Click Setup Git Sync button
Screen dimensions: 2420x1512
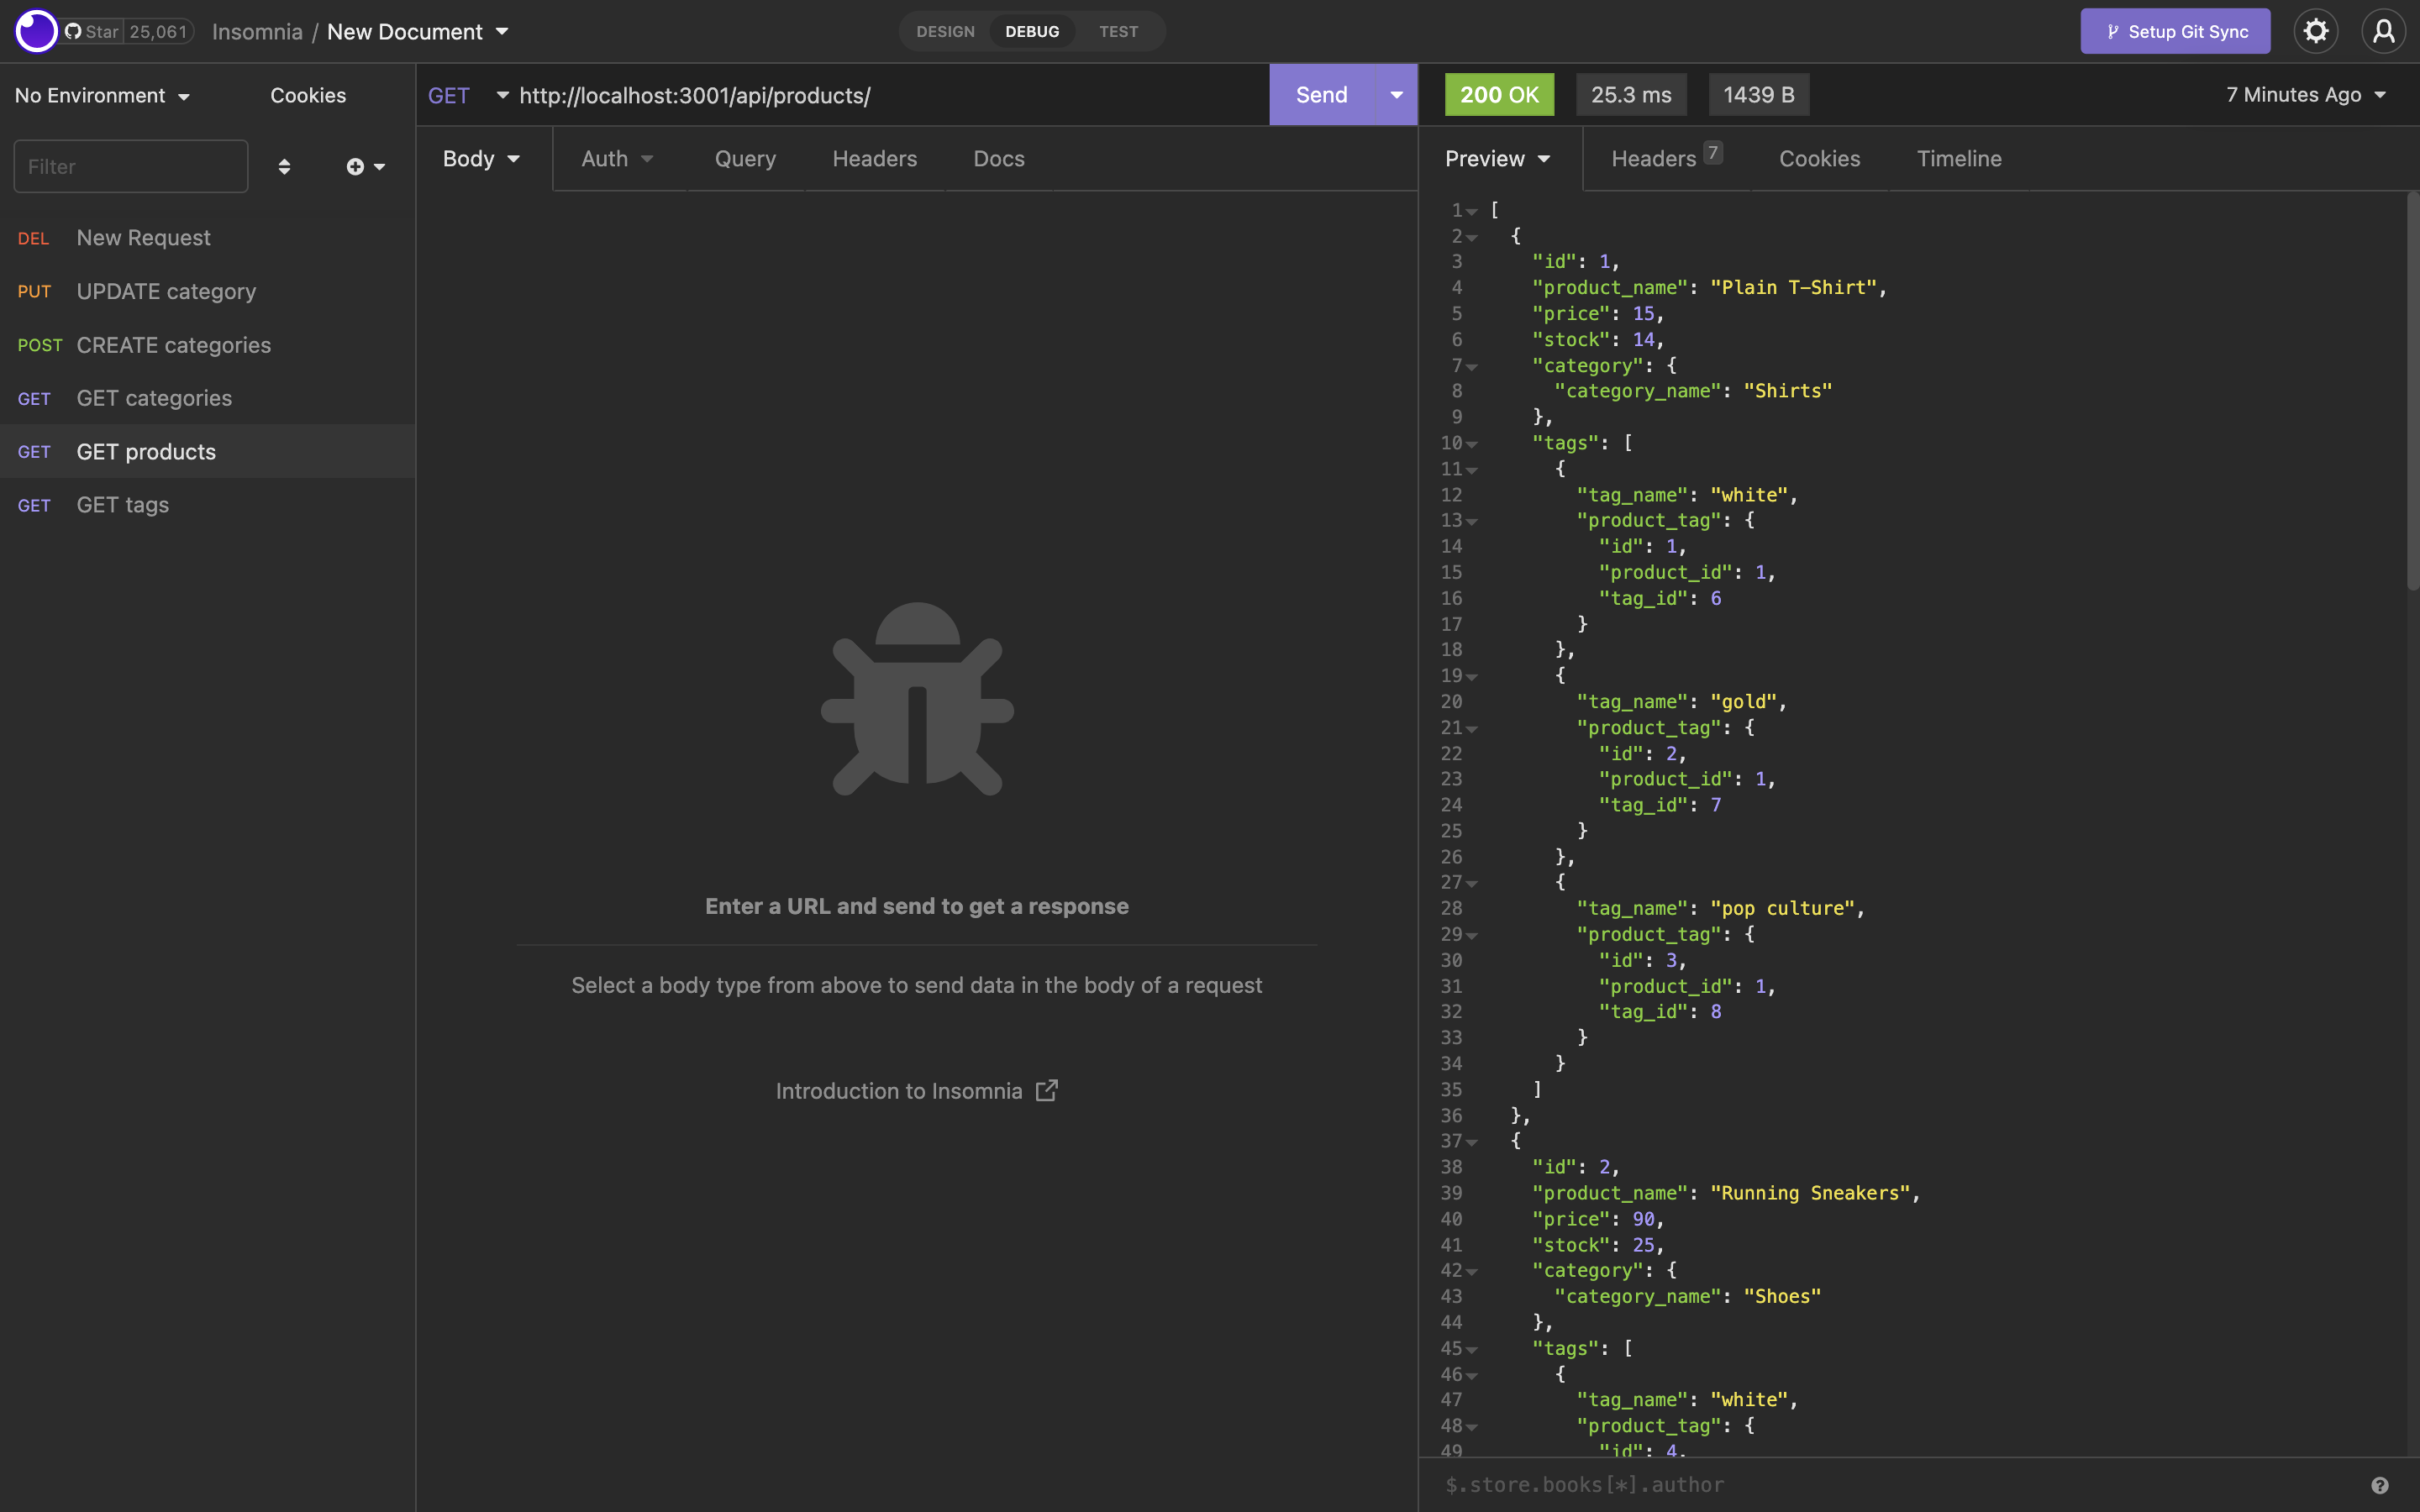click(2175, 31)
